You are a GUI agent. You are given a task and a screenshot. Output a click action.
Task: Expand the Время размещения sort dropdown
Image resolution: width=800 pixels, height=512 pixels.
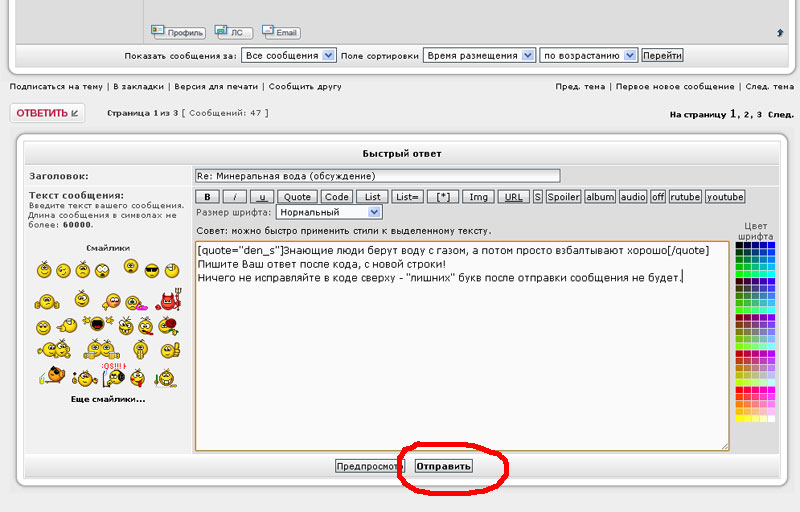click(x=479, y=56)
